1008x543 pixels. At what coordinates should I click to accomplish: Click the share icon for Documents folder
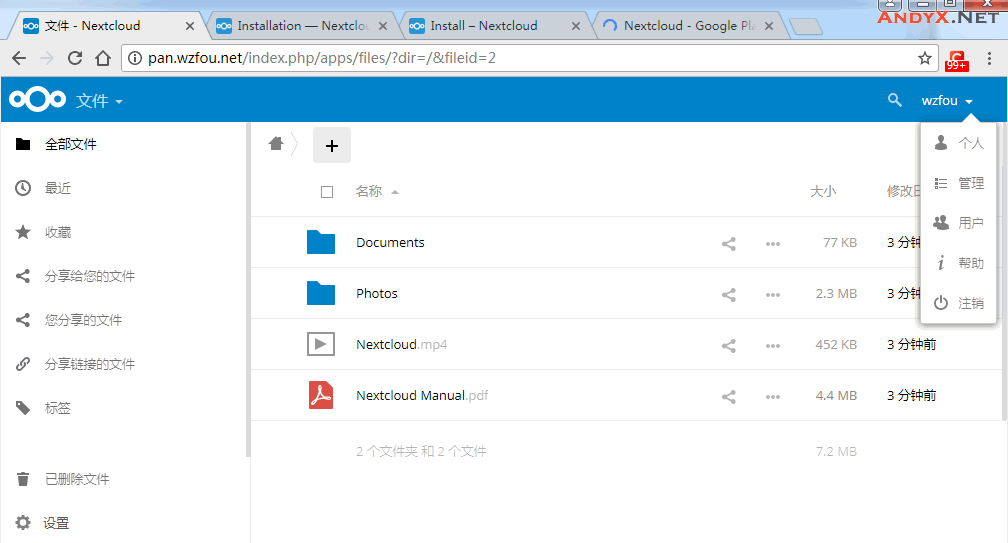pyautogui.click(x=728, y=243)
